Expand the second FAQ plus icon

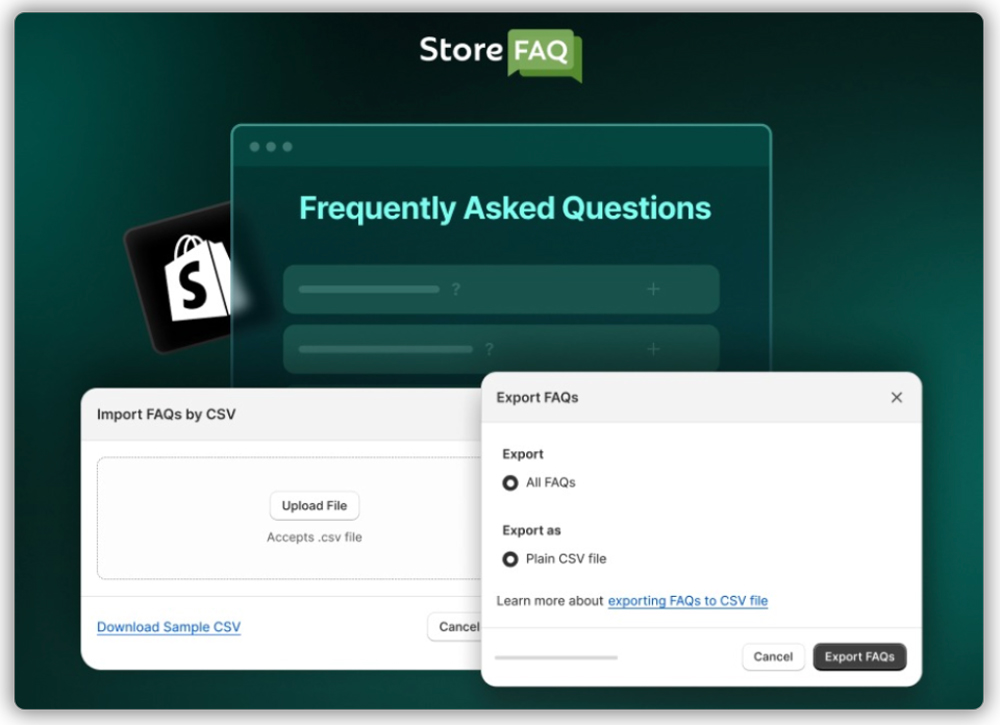653,349
